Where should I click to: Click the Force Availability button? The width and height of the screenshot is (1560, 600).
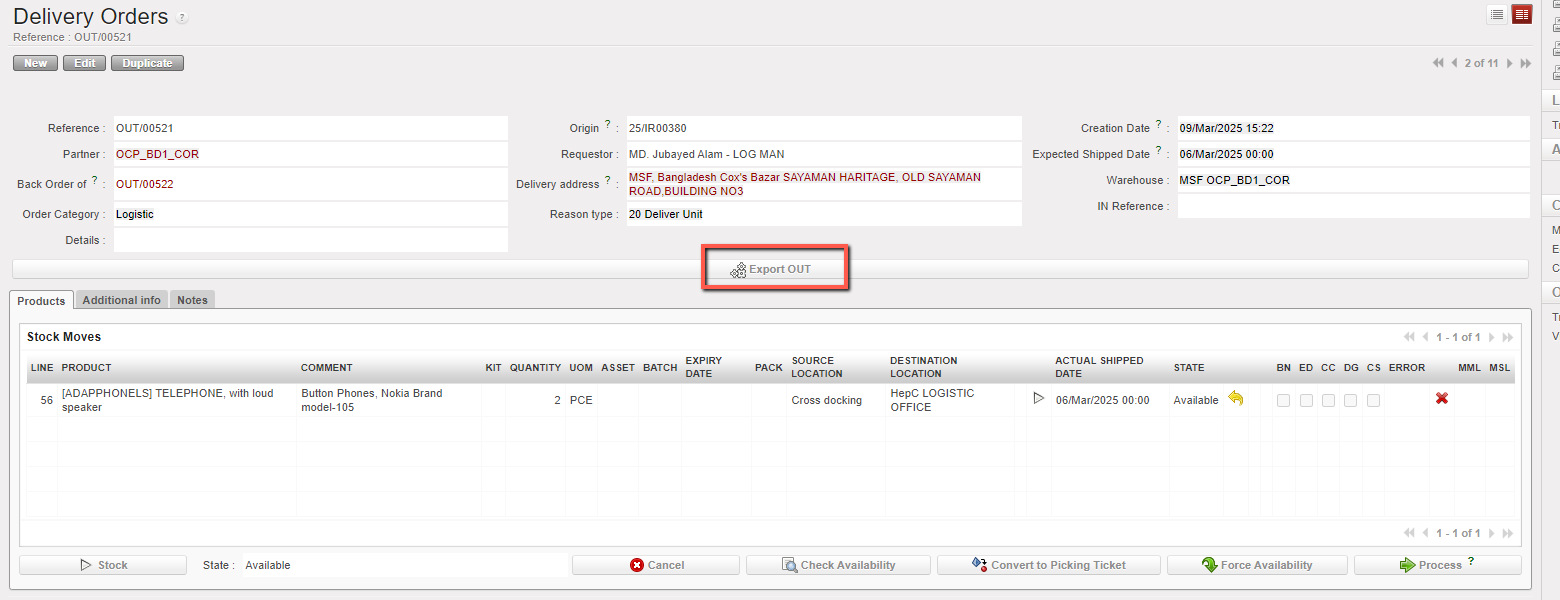coord(1256,565)
